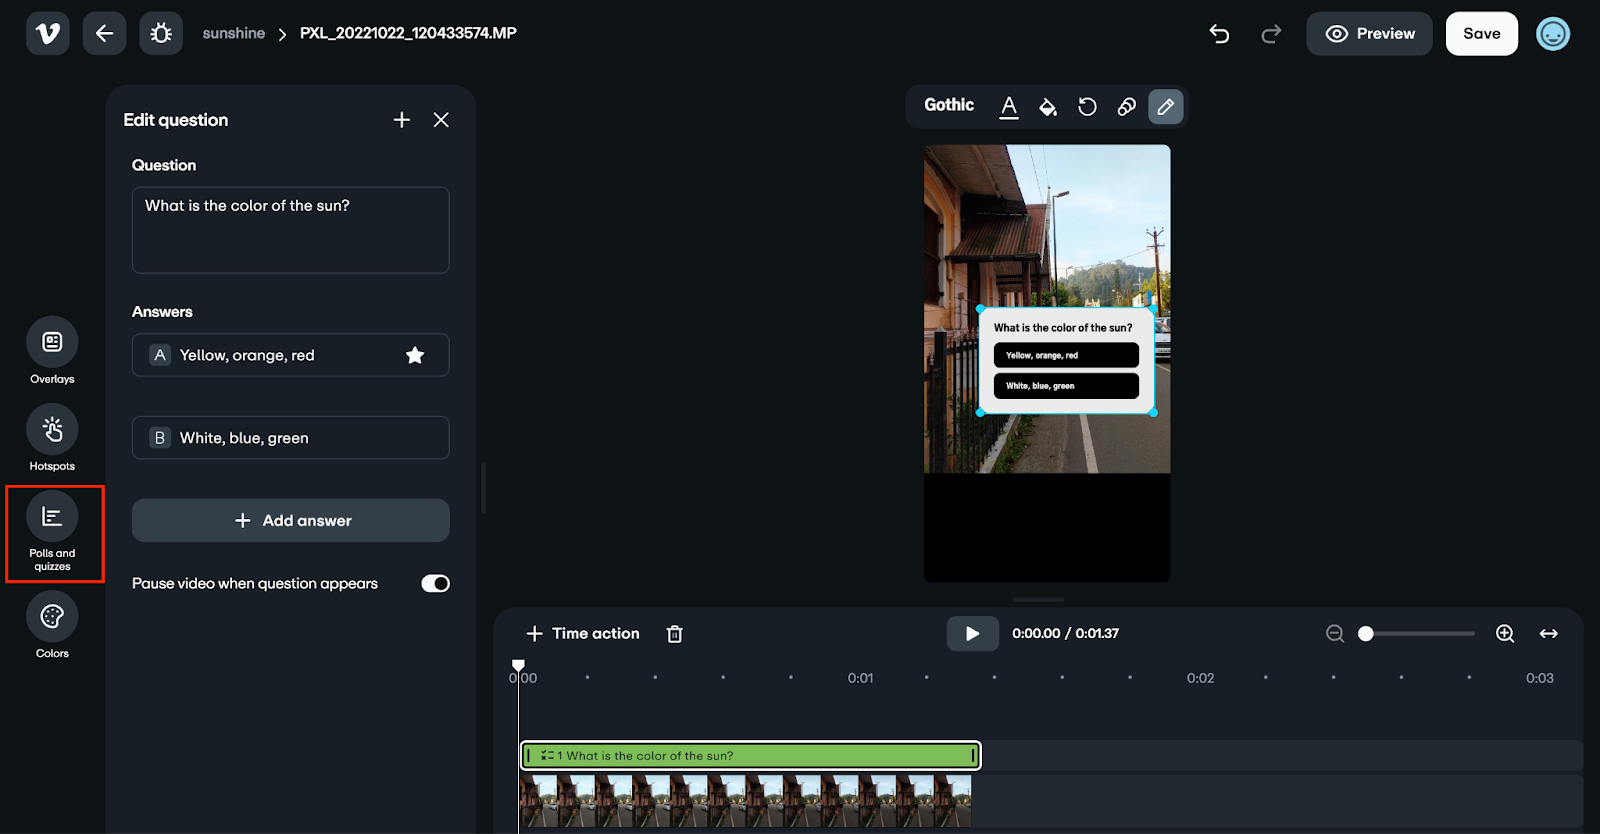Viewport: 1600px width, 834px height.
Task: Open the Overlays panel
Action: click(52, 343)
